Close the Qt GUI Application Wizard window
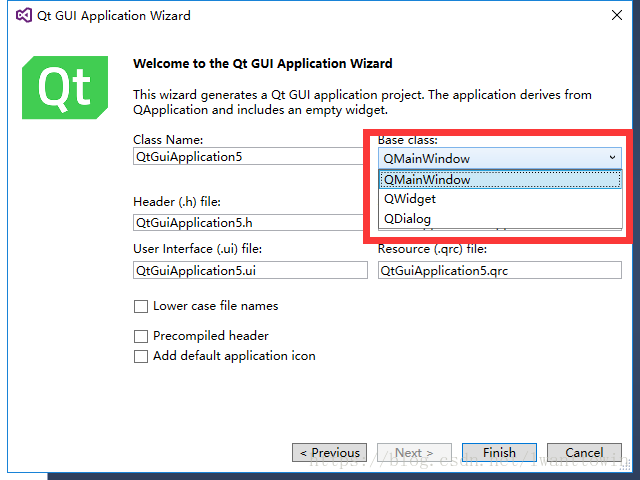The image size is (640, 480). click(x=617, y=16)
